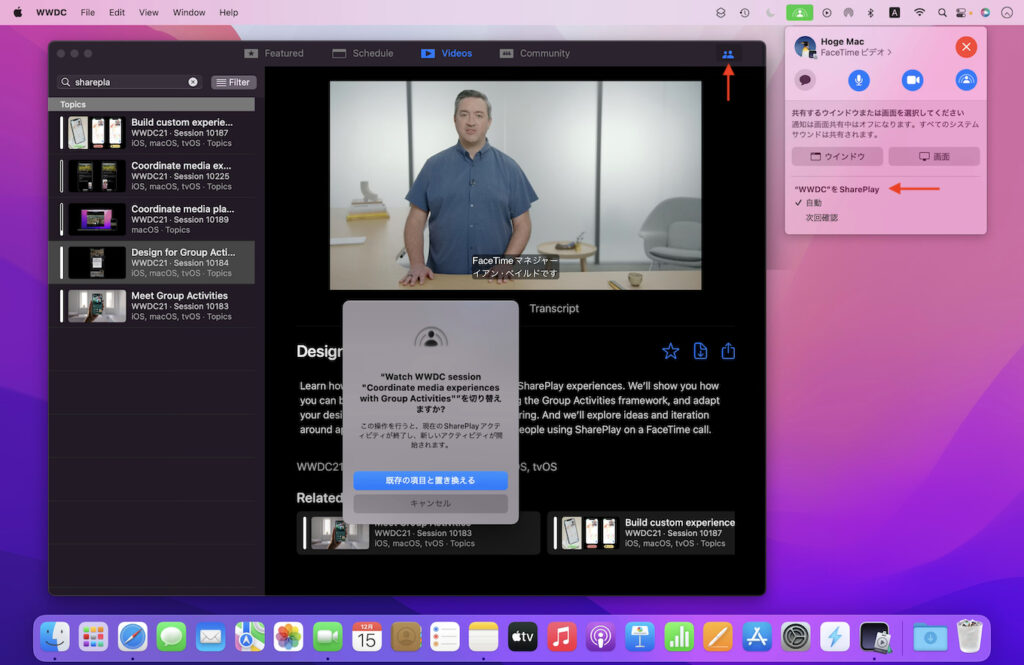The width and height of the screenshot is (1024, 665).
Task: Open FaceTime in the Dock
Action: click(x=328, y=637)
